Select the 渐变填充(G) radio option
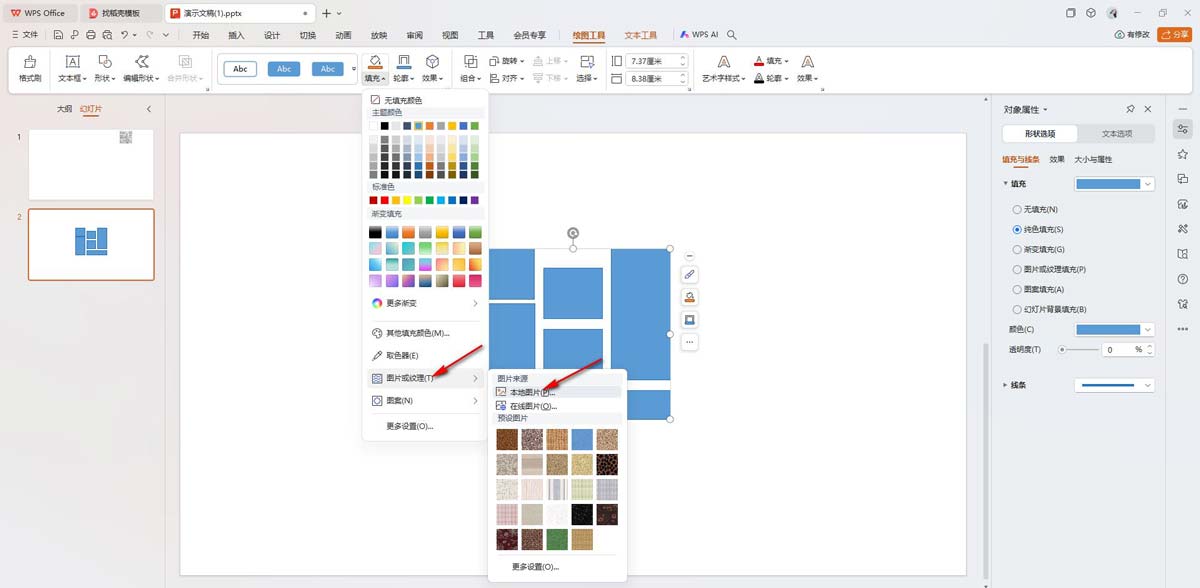1200x588 pixels. click(x=1018, y=249)
